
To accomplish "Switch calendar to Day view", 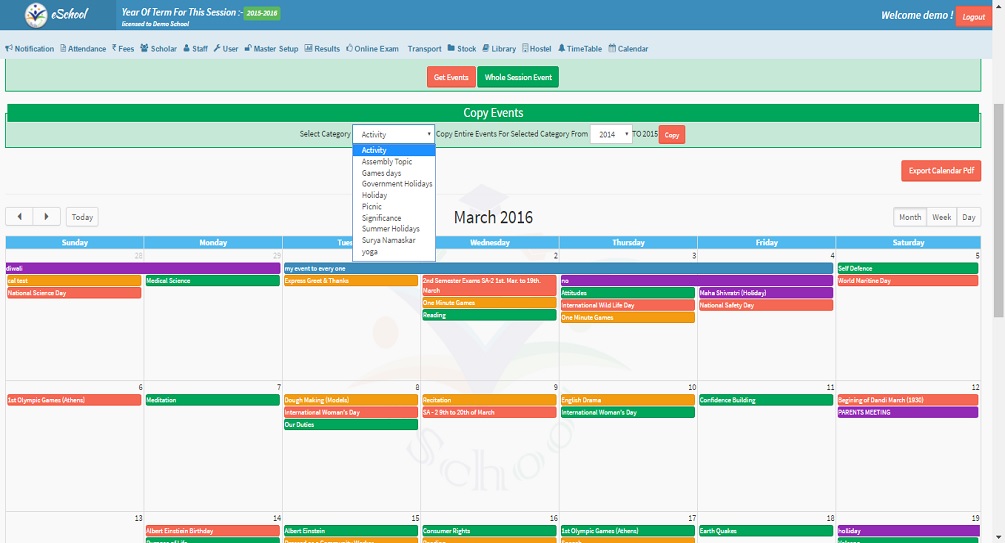I will [x=968, y=217].
